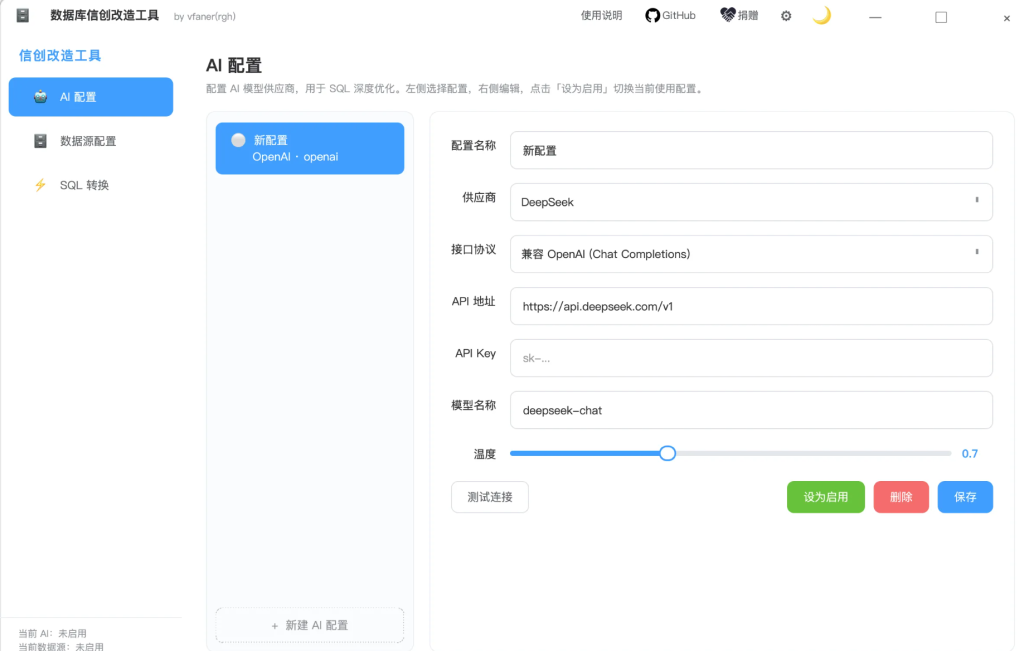This screenshot has height=651, width=1024.
Task: Click the 信创改造工具 sidebar title
Action: pyautogui.click(x=60, y=56)
